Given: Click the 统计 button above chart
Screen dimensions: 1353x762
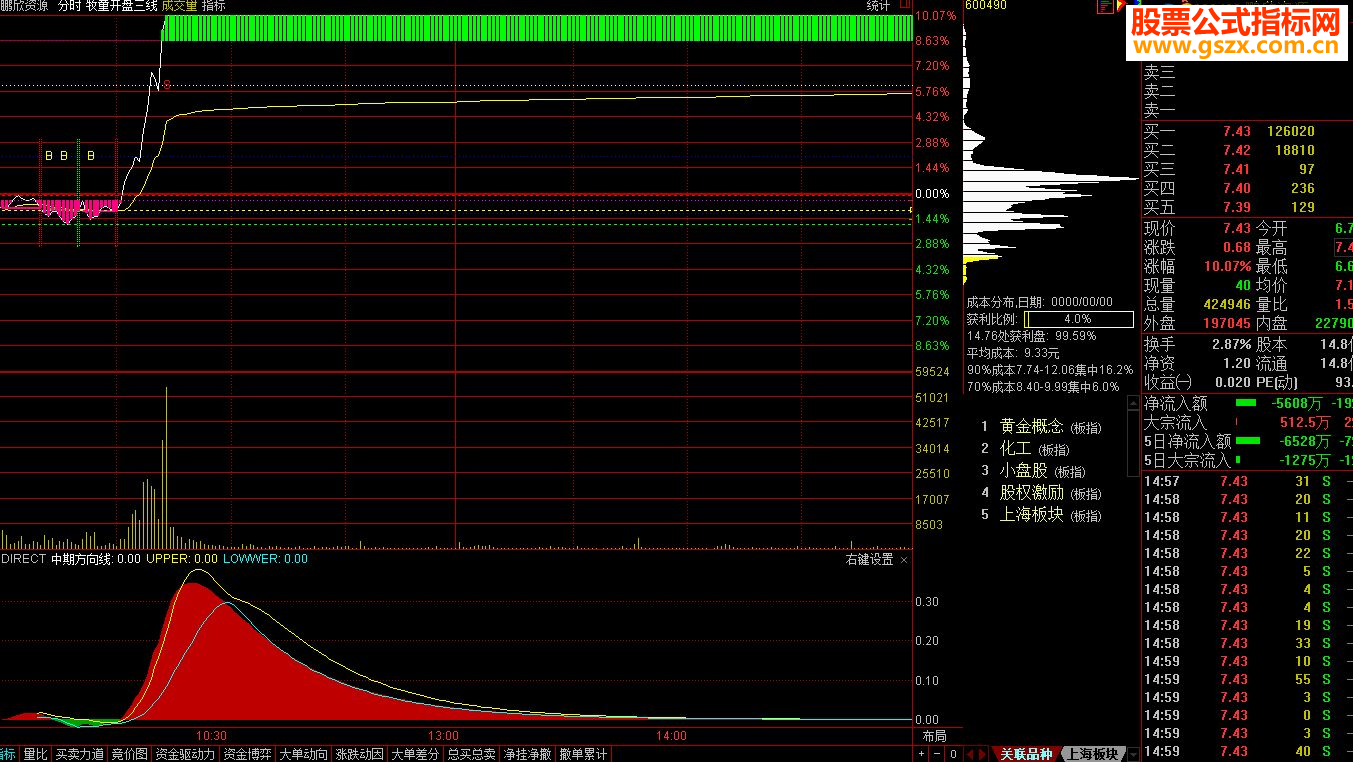Looking at the screenshot, I should pyautogui.click(x=878, y=6).
